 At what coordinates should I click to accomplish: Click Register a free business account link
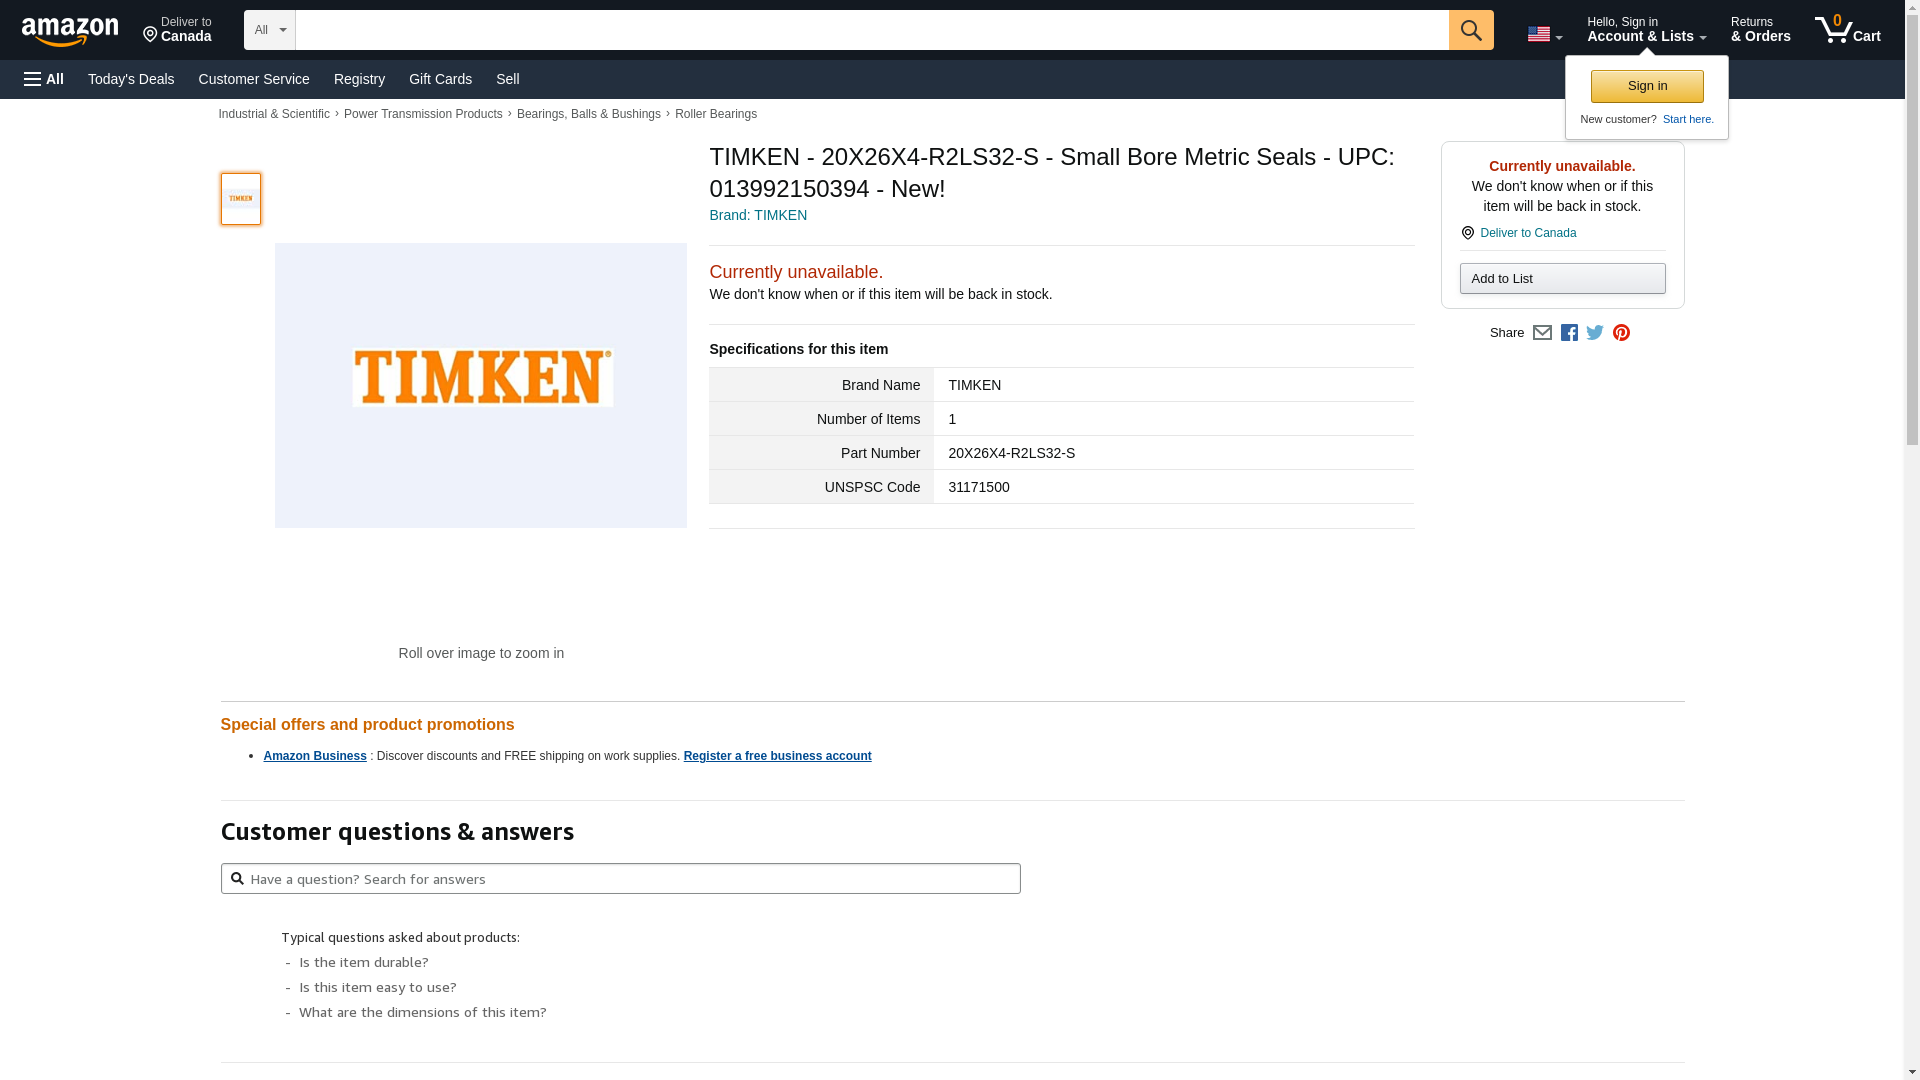777,756
